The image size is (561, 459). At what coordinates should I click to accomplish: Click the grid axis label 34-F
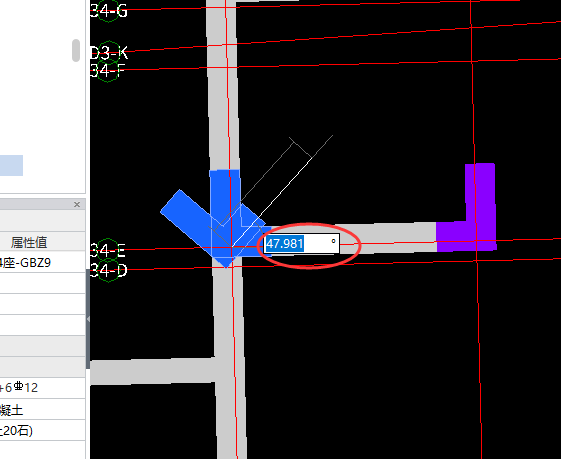107,70
